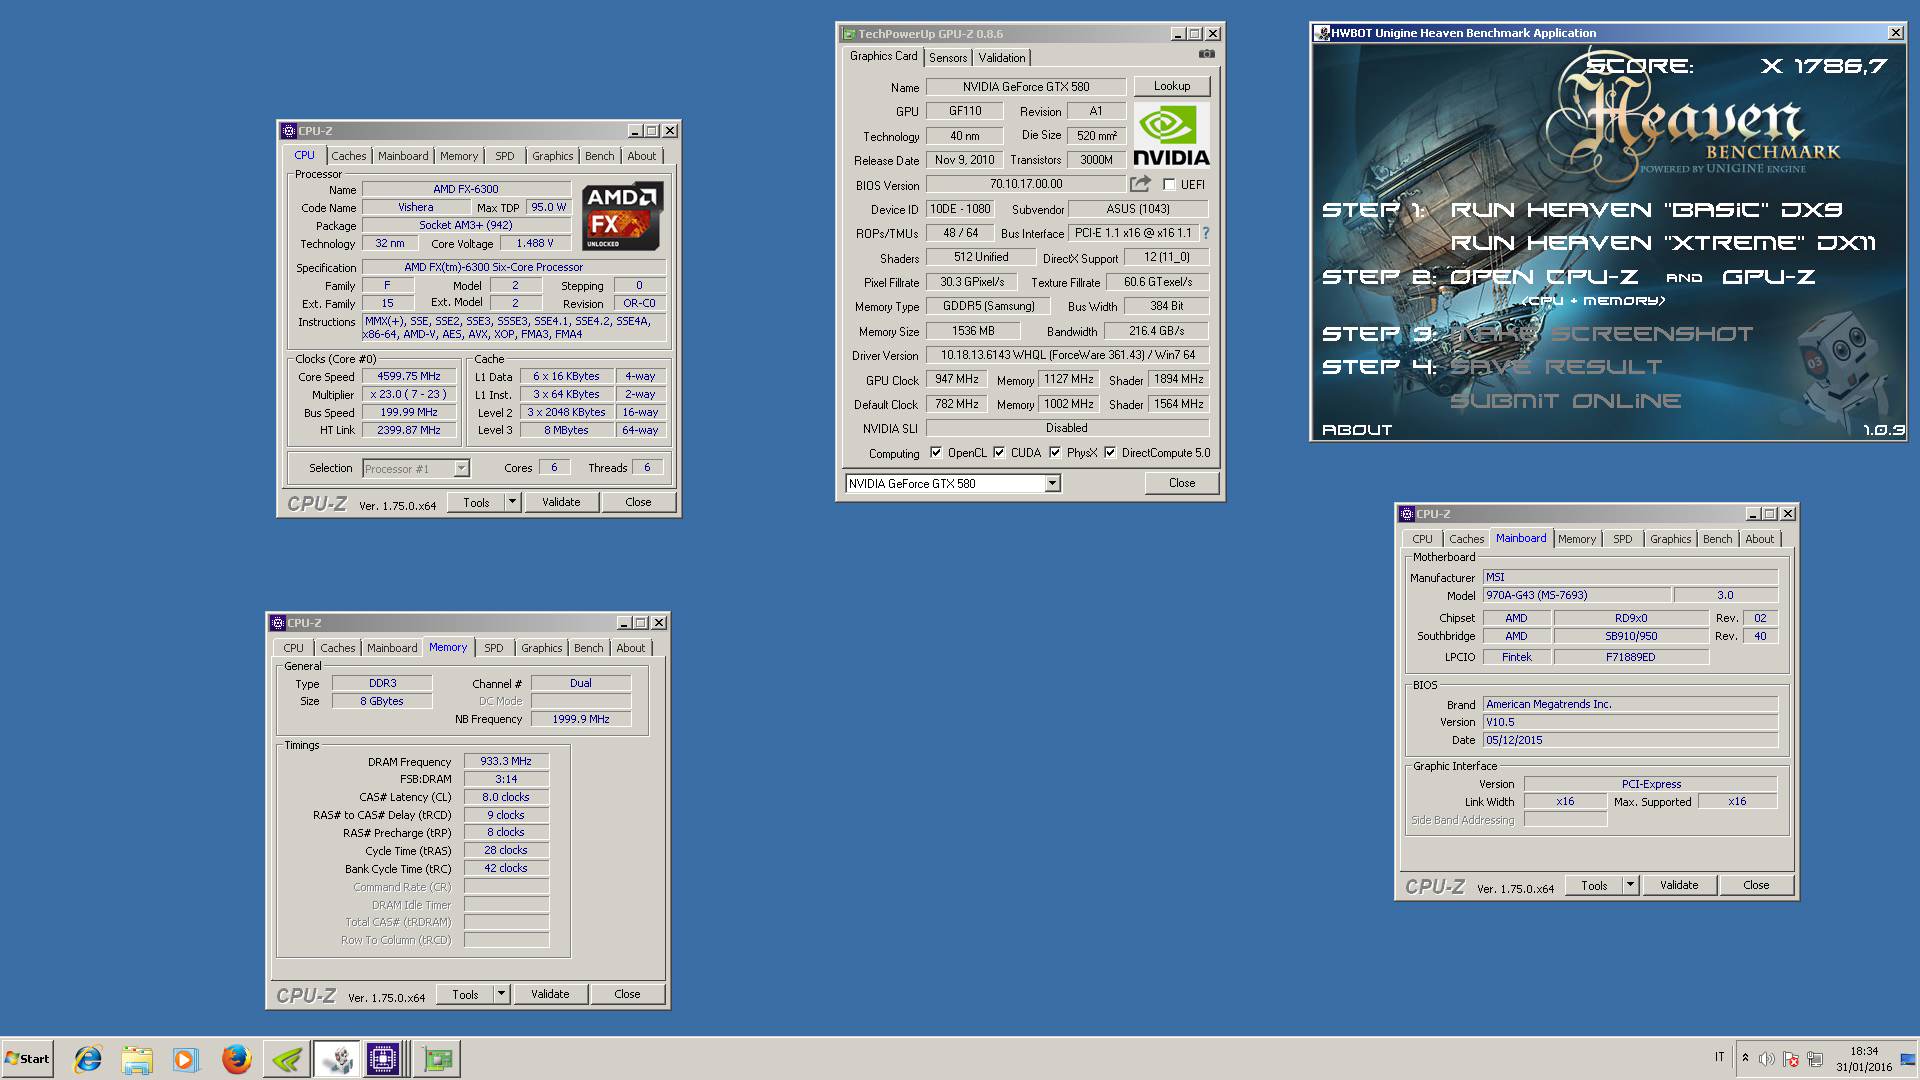
Task: Click the Lookup button in GPU-Z
Action: click(x=1172, y=86)
